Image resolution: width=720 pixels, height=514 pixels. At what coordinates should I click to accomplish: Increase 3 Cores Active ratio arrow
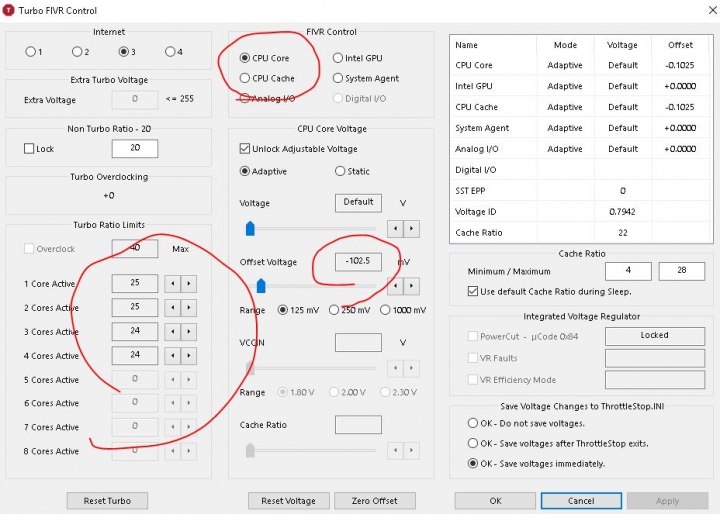coord(189,332)
